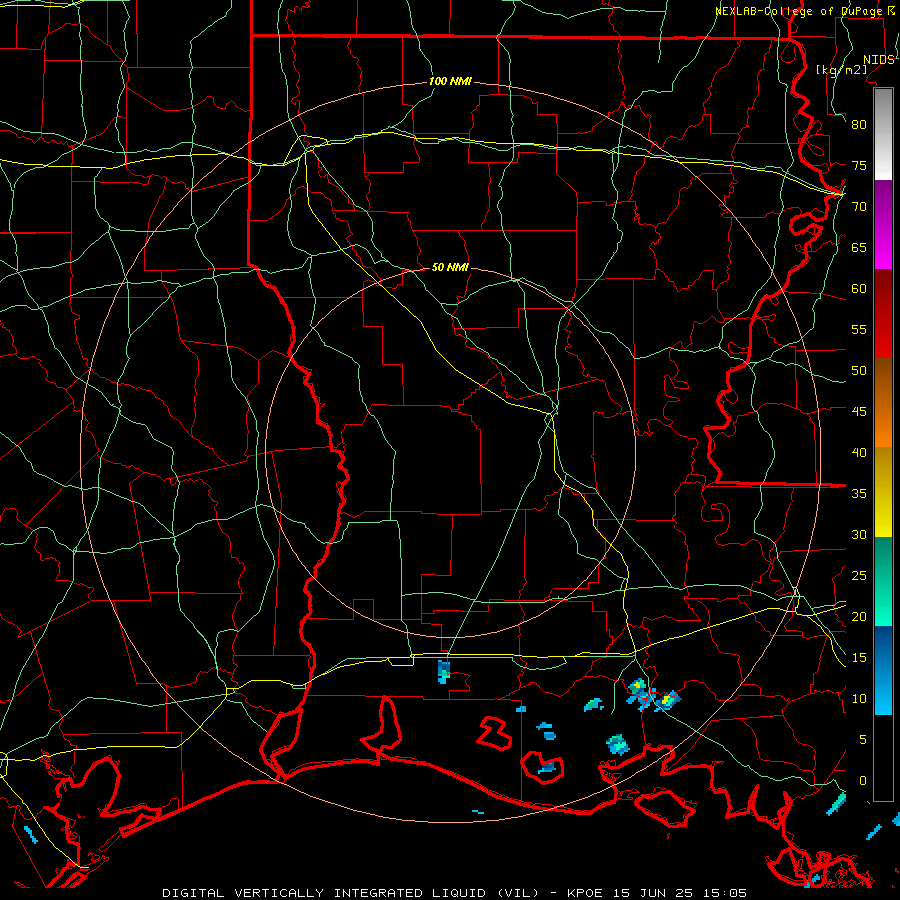Pick the black bottom segment of color bar
The image size is (900, 900).
point(883,758)
